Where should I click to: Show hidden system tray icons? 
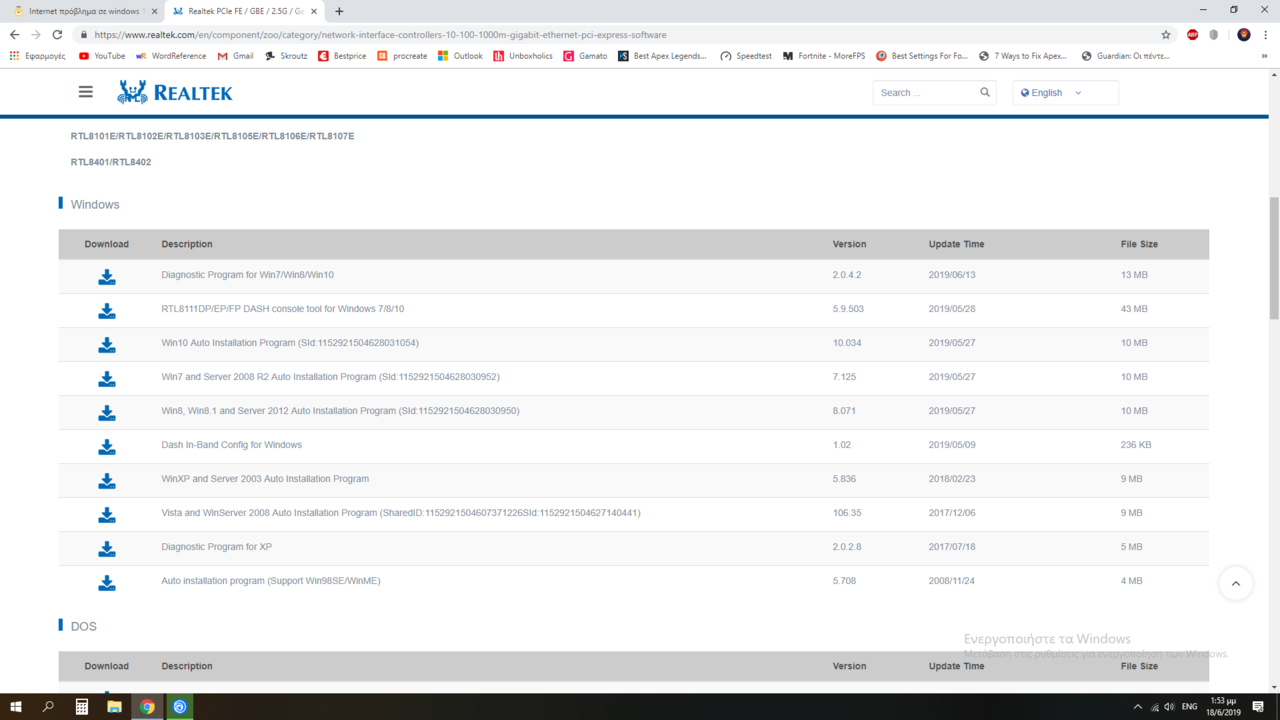pos(1137,707)
